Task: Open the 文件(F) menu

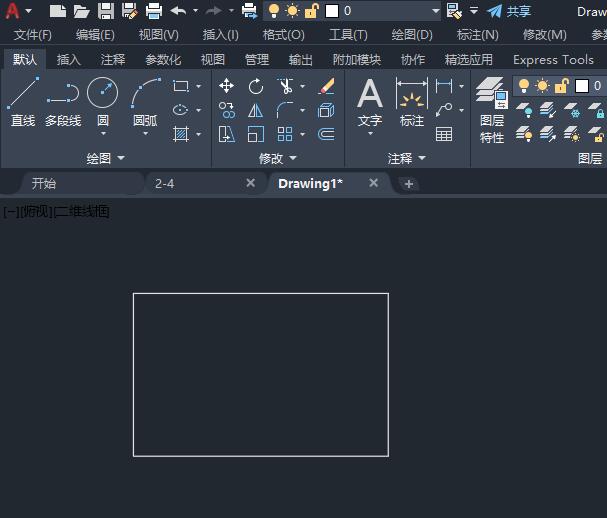Action: point(33,35)
